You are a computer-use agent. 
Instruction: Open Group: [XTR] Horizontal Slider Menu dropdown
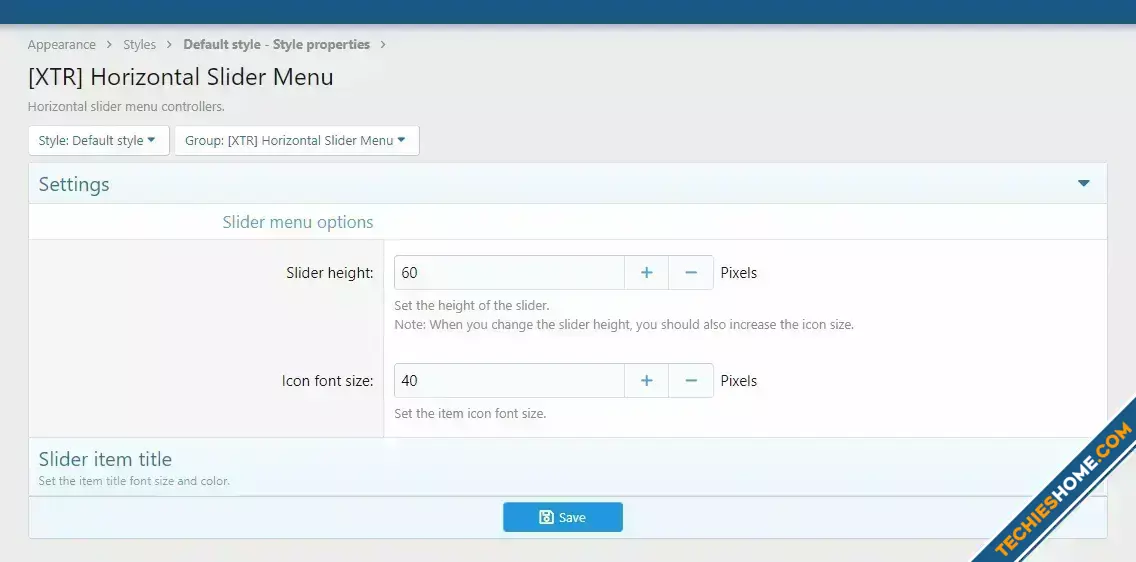coord(296,141)
